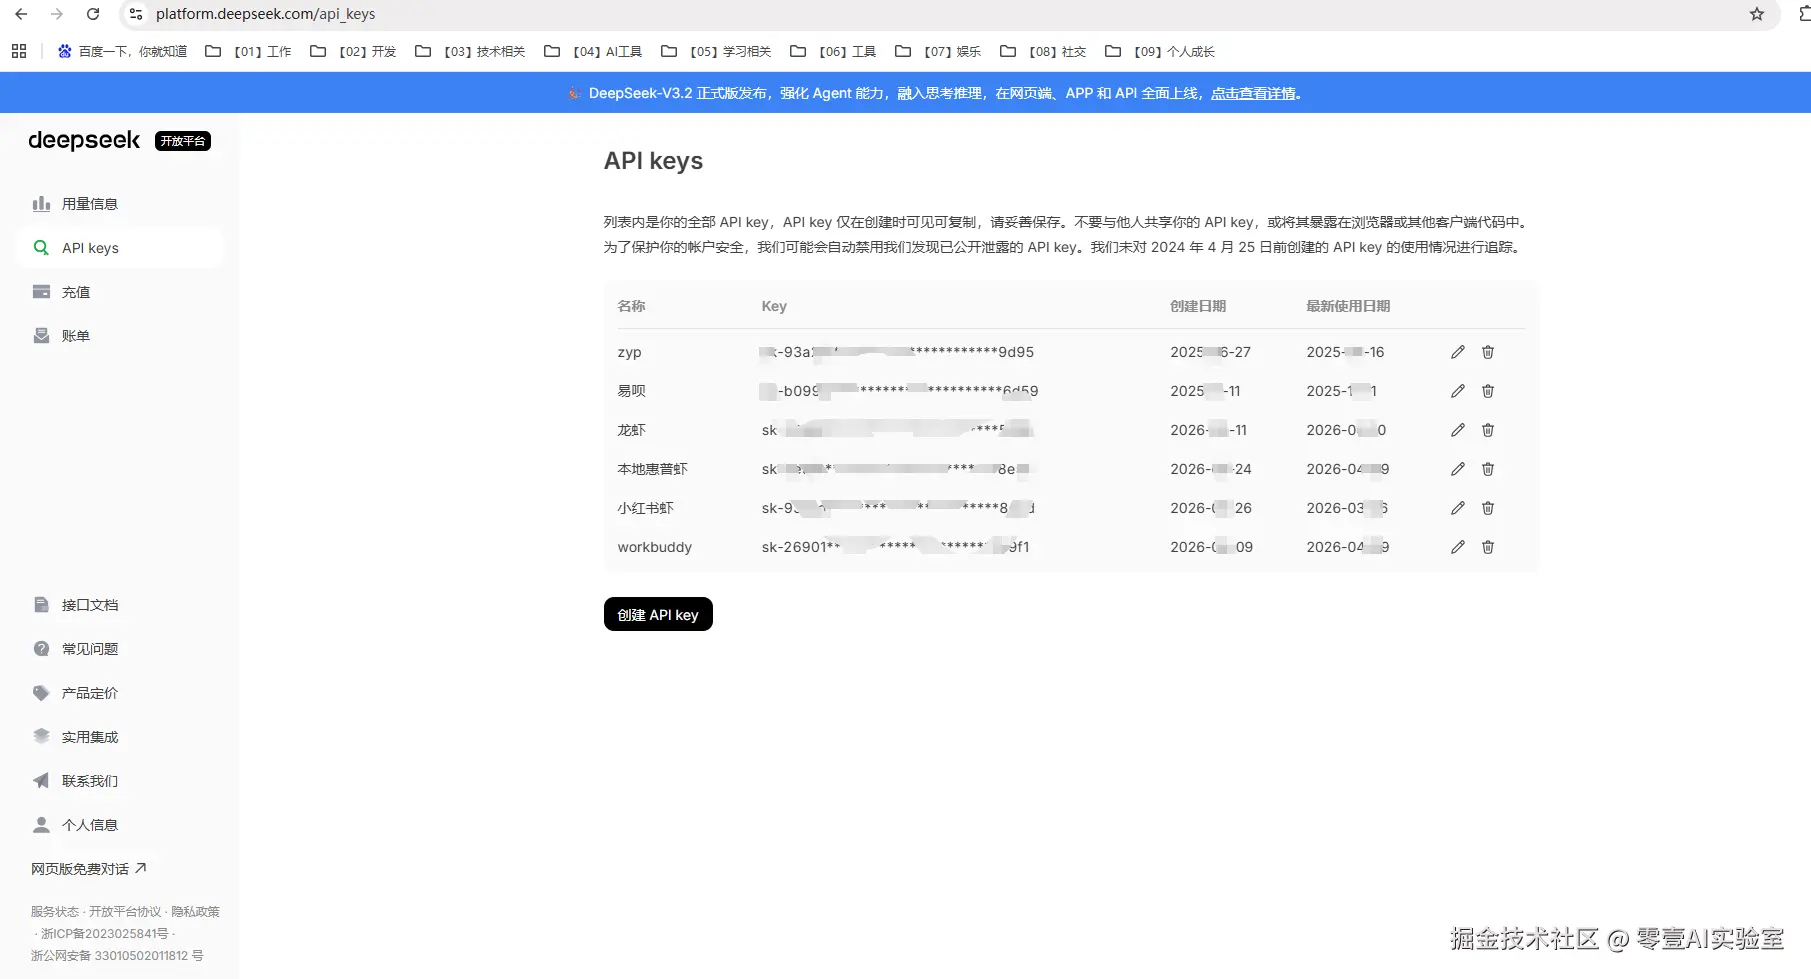Remove the 龙虾 API key via trash icon
The image size is (1811, 979).
1488,430
